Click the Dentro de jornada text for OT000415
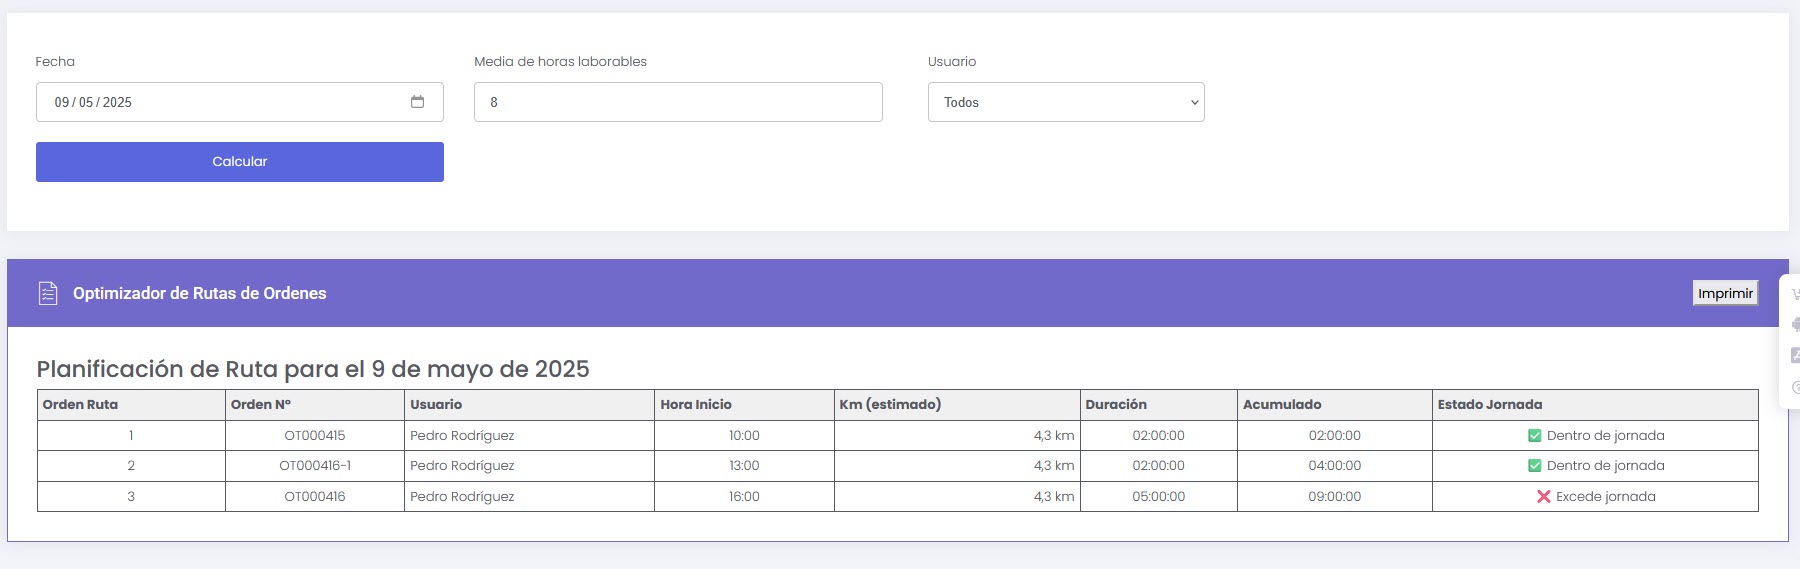The height and width of the screenshot is (569, 1800). coord(1606,436)
